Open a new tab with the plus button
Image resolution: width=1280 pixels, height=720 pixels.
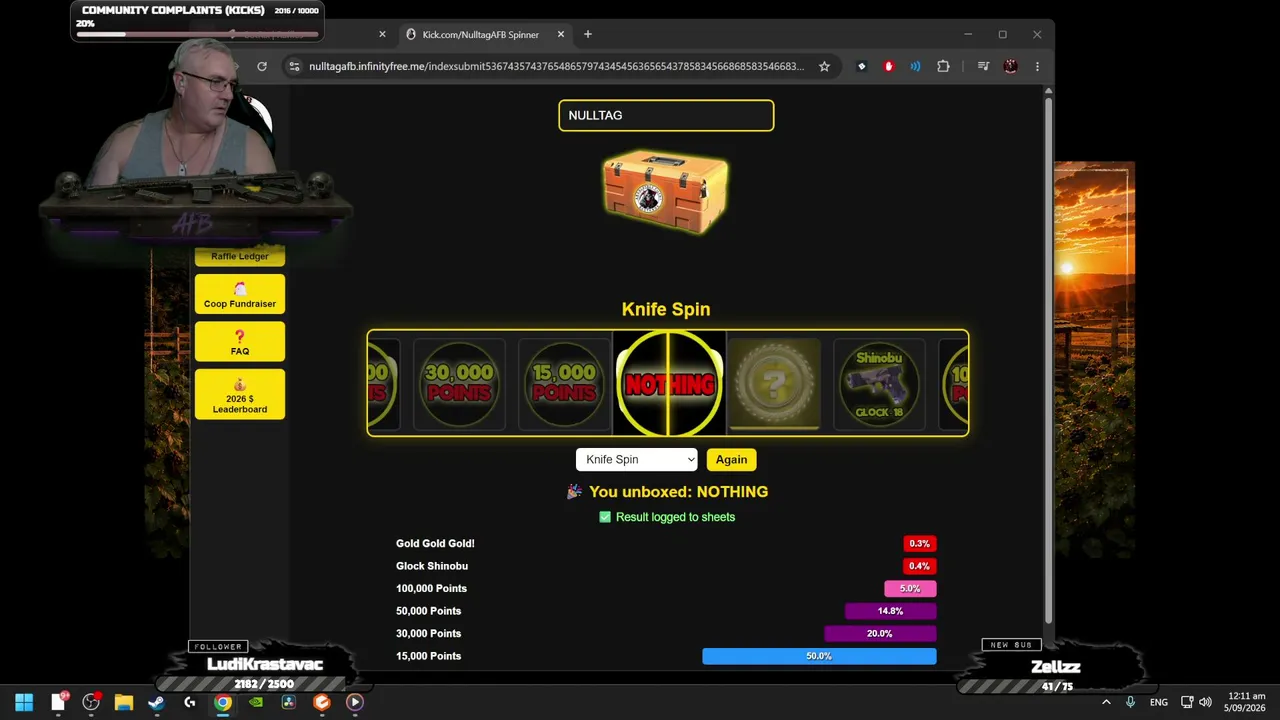click(587, 34)
